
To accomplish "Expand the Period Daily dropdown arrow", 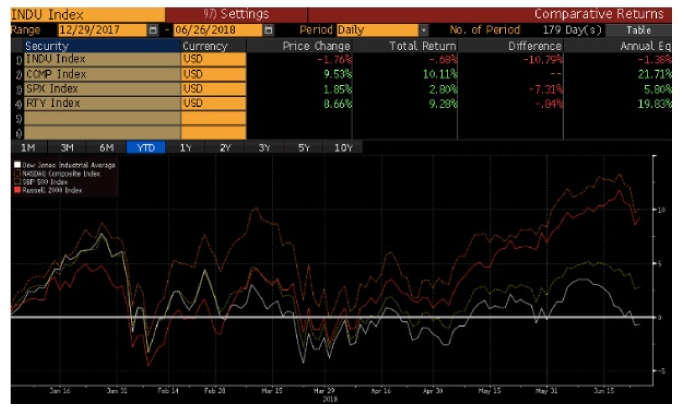I will (x=424, y=30).
